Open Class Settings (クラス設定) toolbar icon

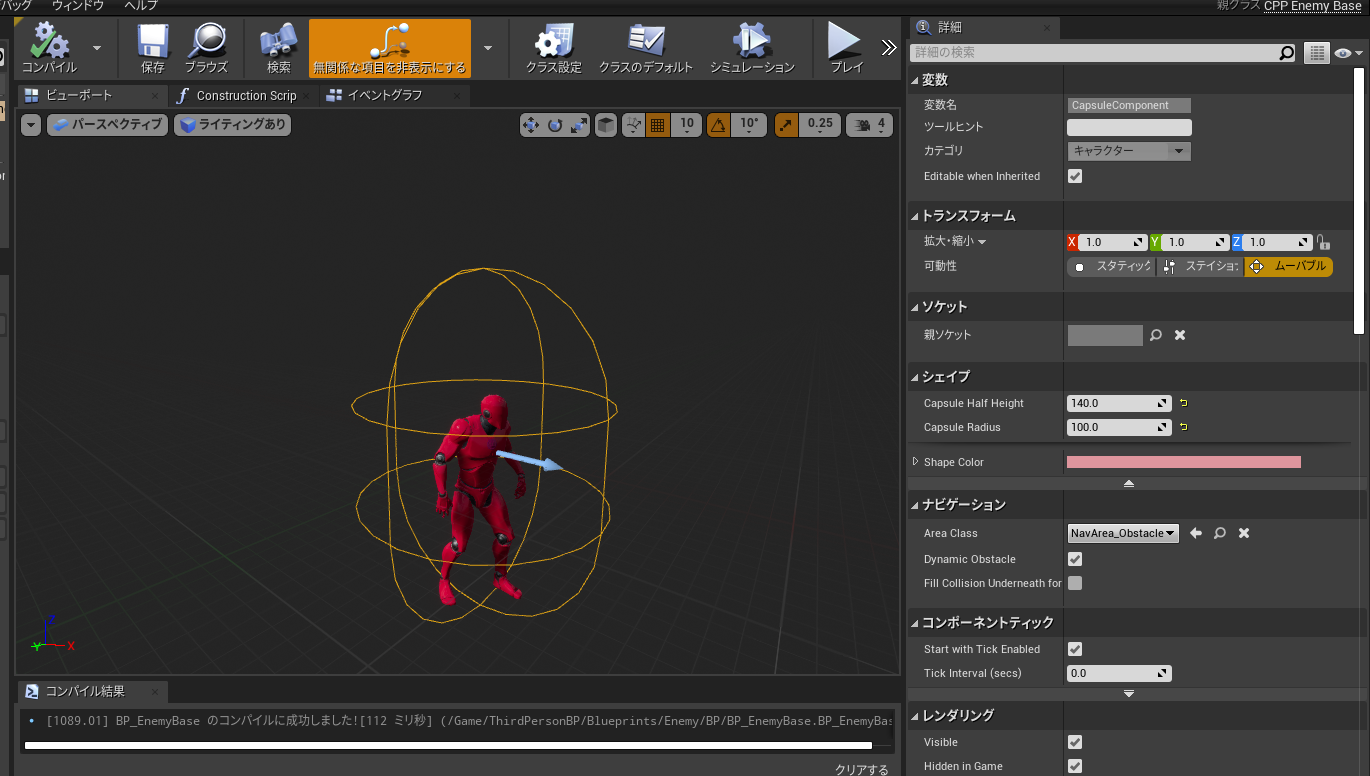[553, 42]
